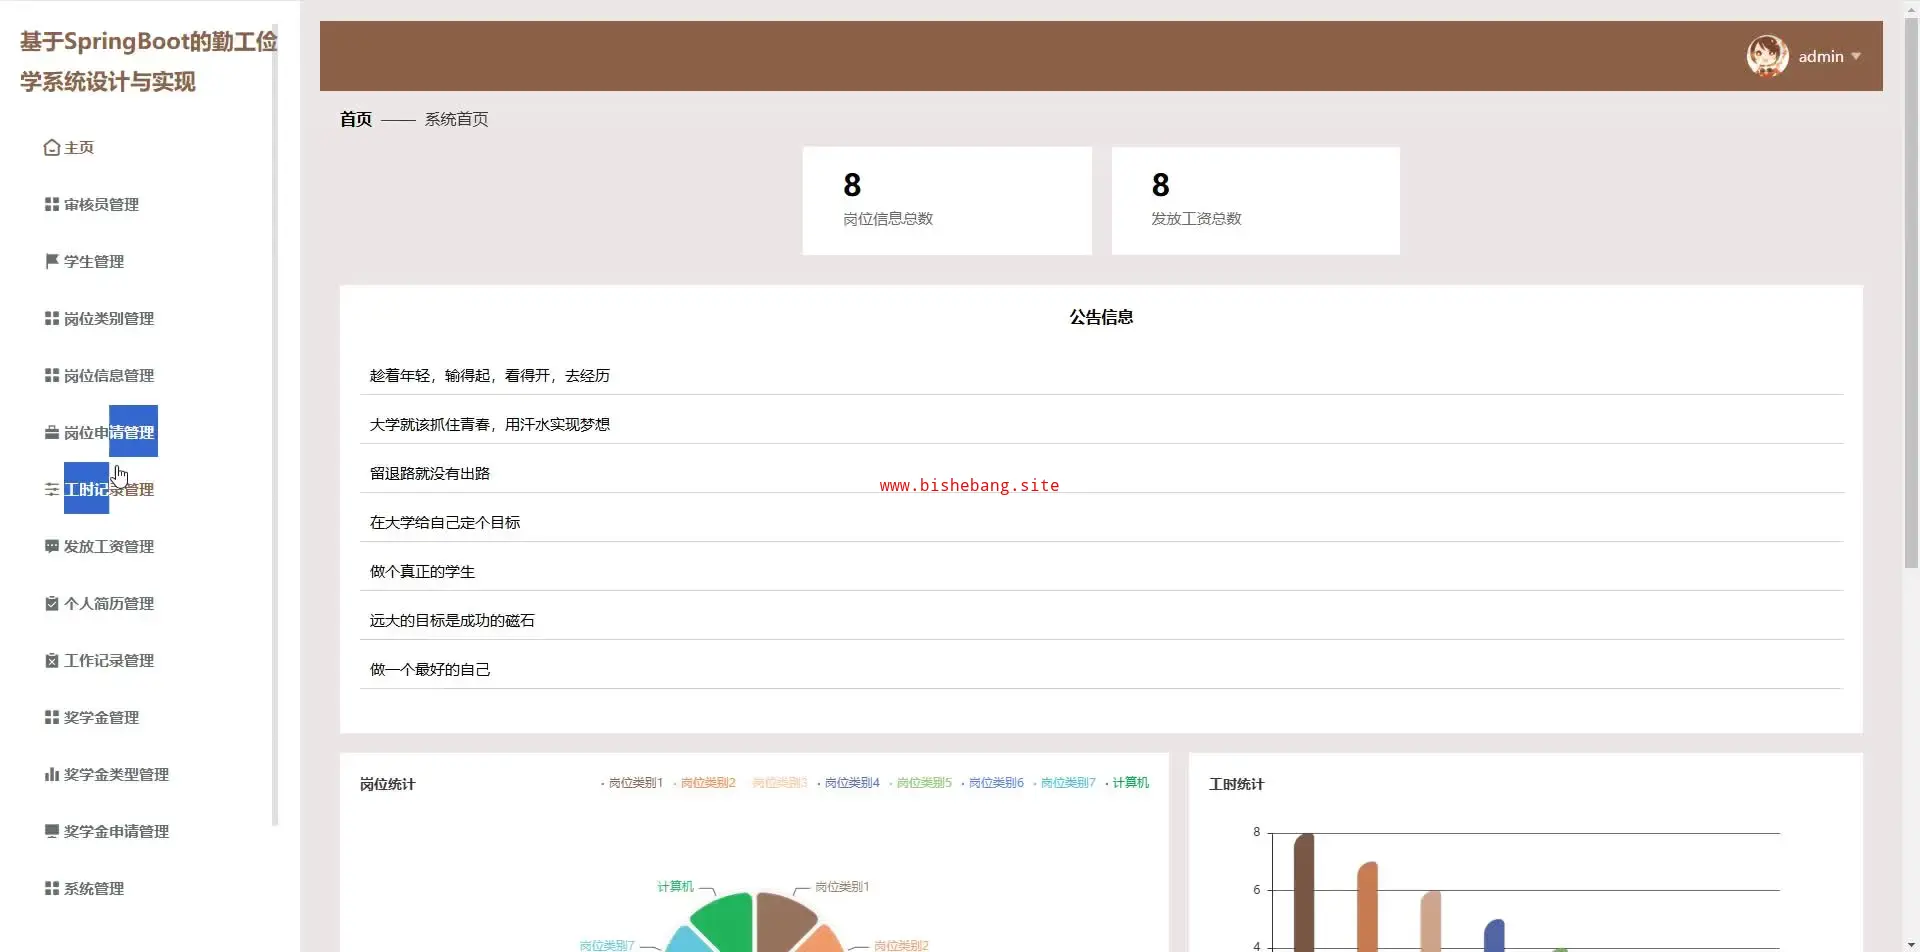Click the clipboard icon for 工作记录管理

(x=52, y=661)
